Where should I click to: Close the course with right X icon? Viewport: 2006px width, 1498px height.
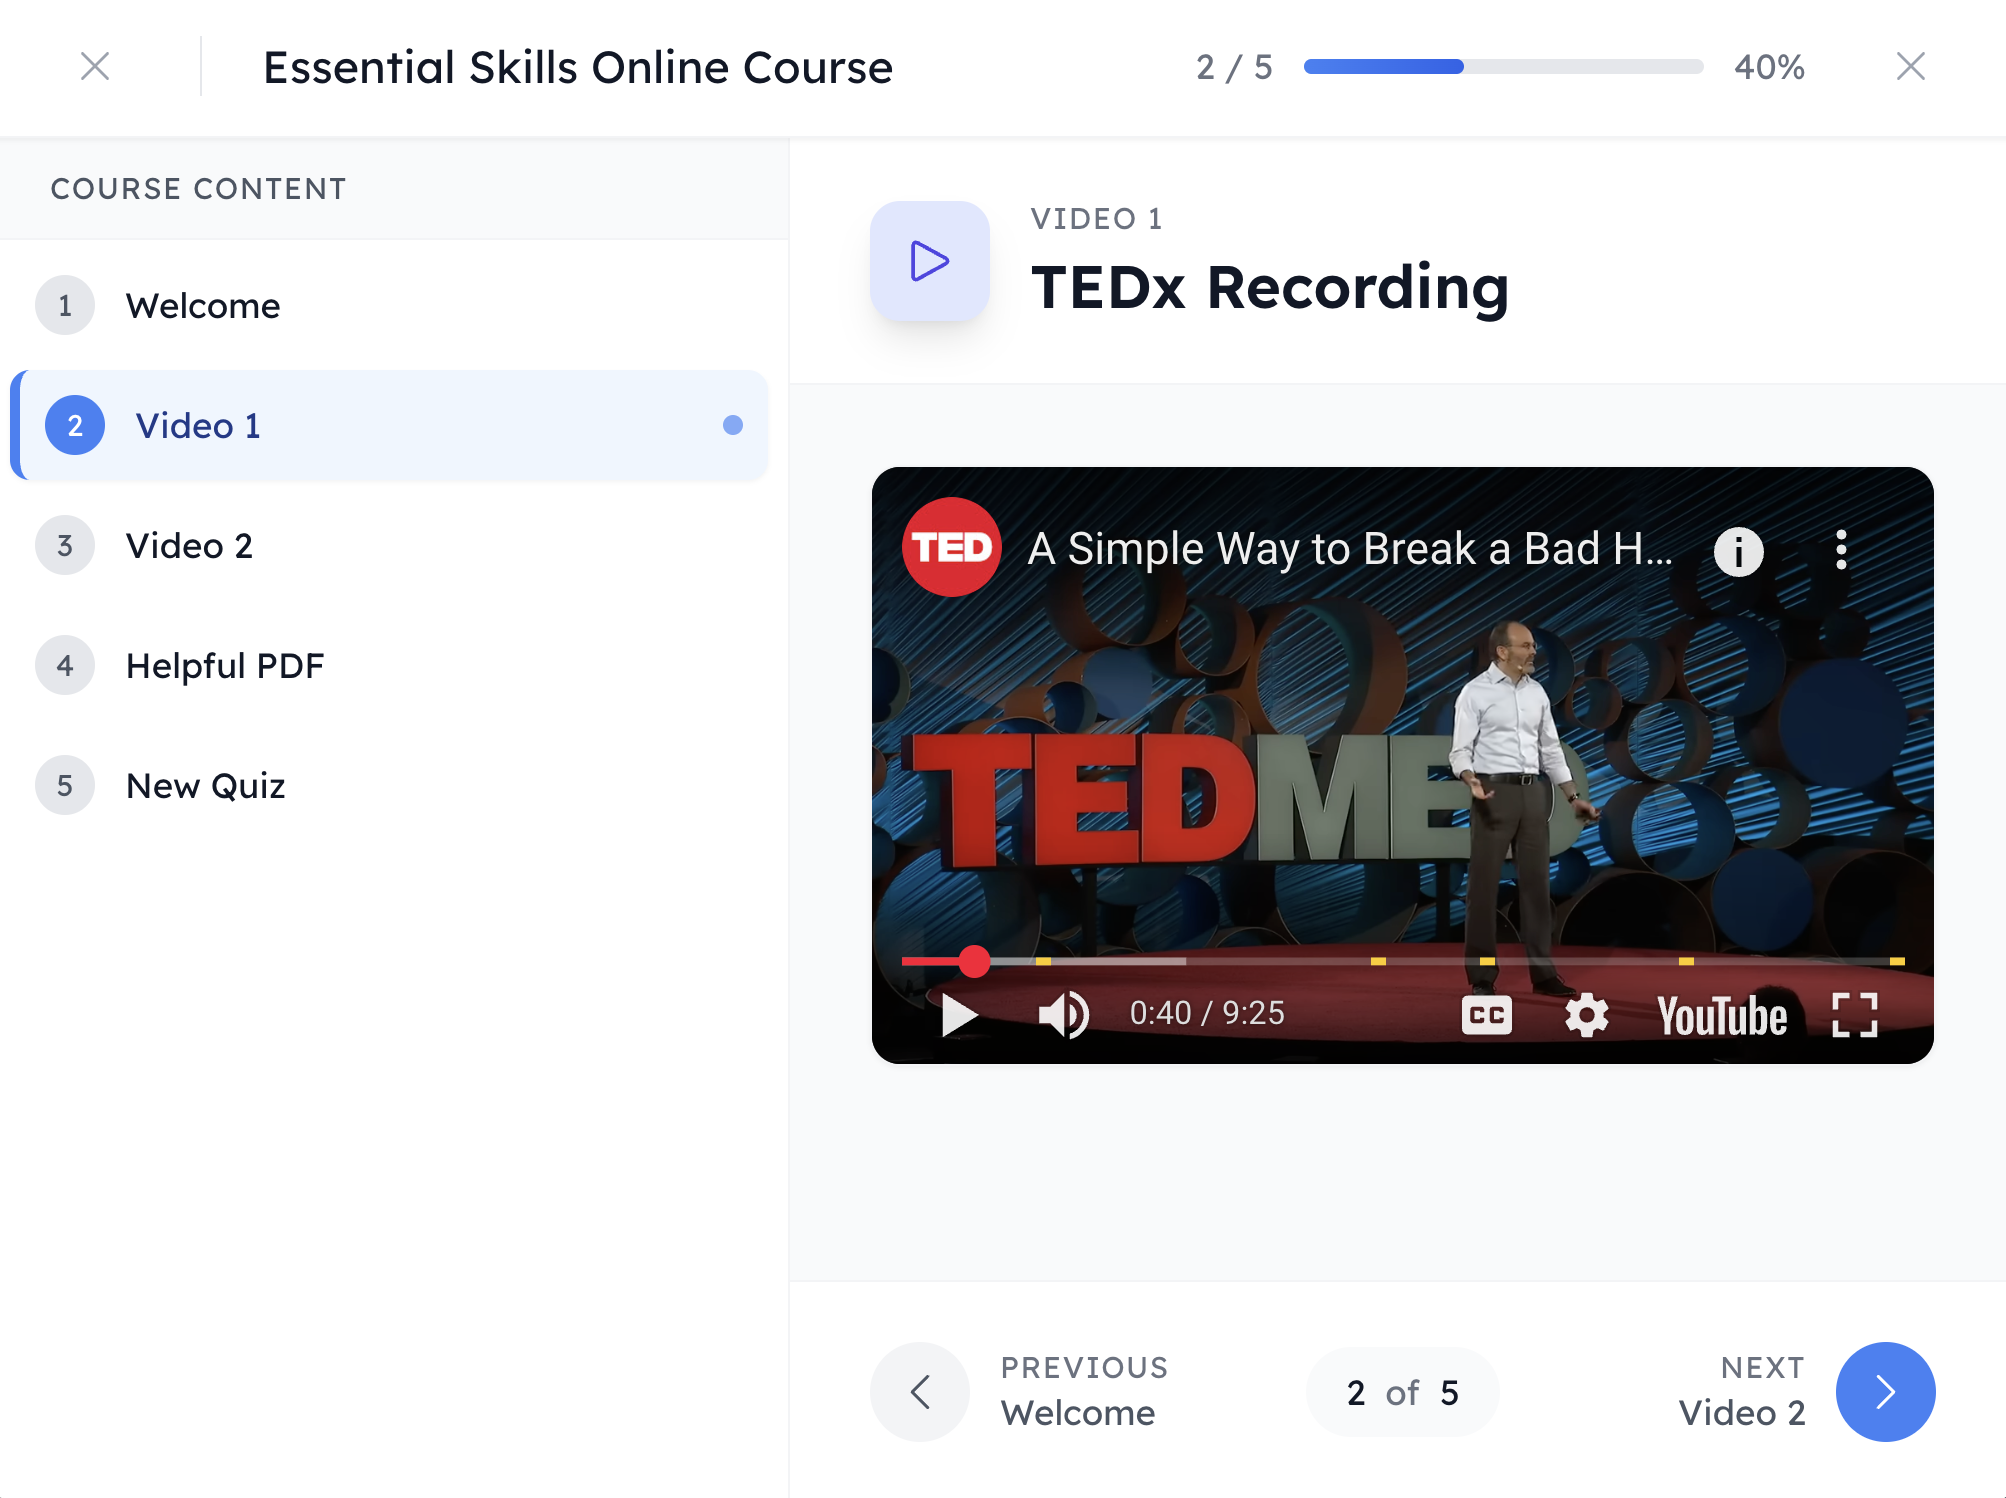coord(1910,66)
